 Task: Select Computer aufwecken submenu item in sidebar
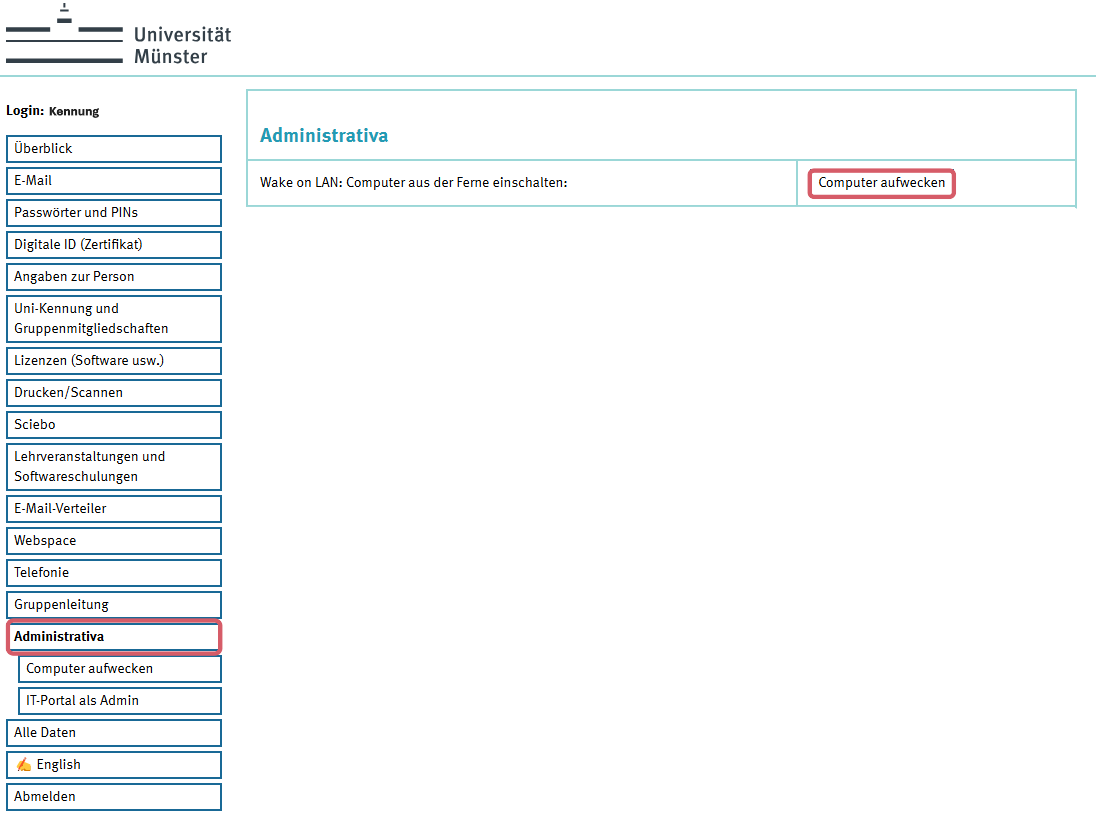tap(119, 669)
